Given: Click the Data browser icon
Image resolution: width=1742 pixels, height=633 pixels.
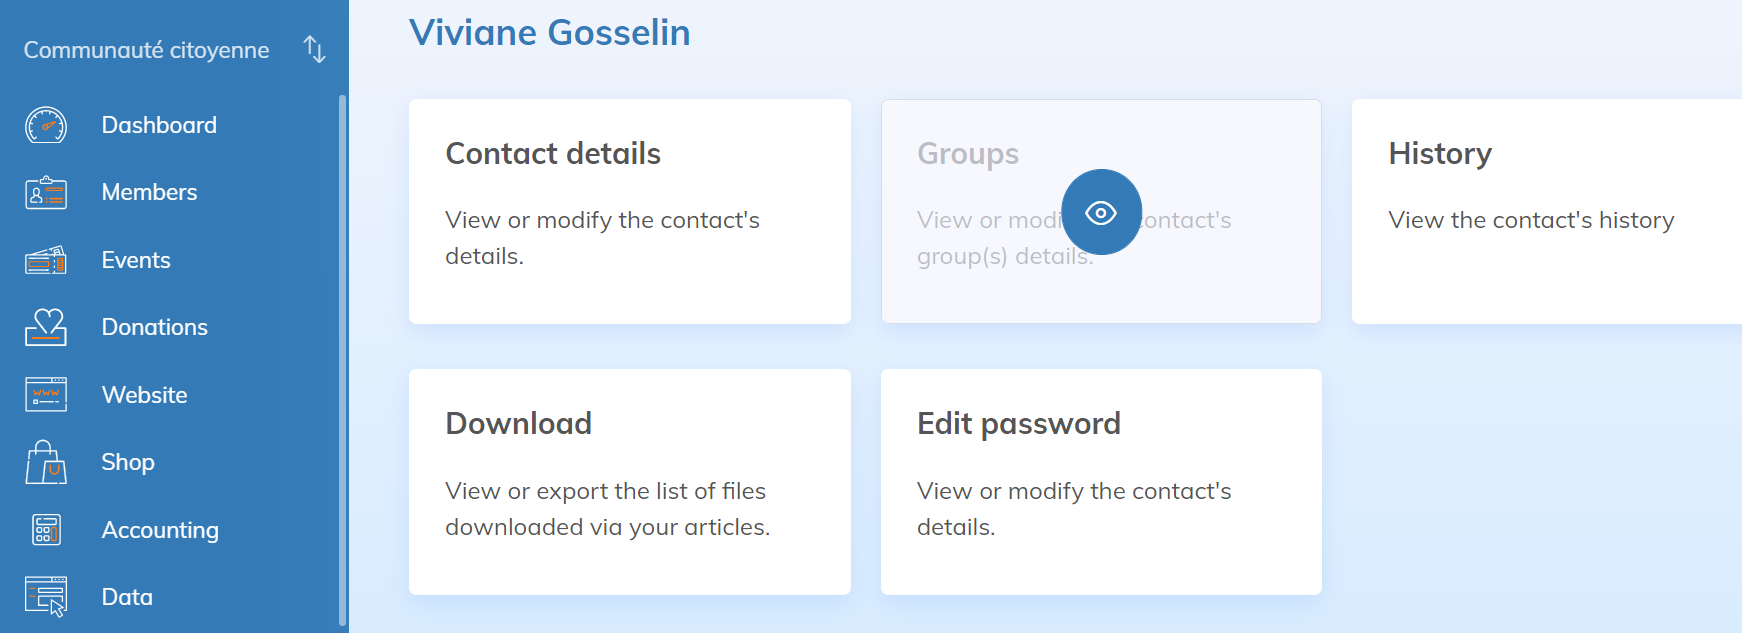Looking at the screenshot, I should 46,596.
